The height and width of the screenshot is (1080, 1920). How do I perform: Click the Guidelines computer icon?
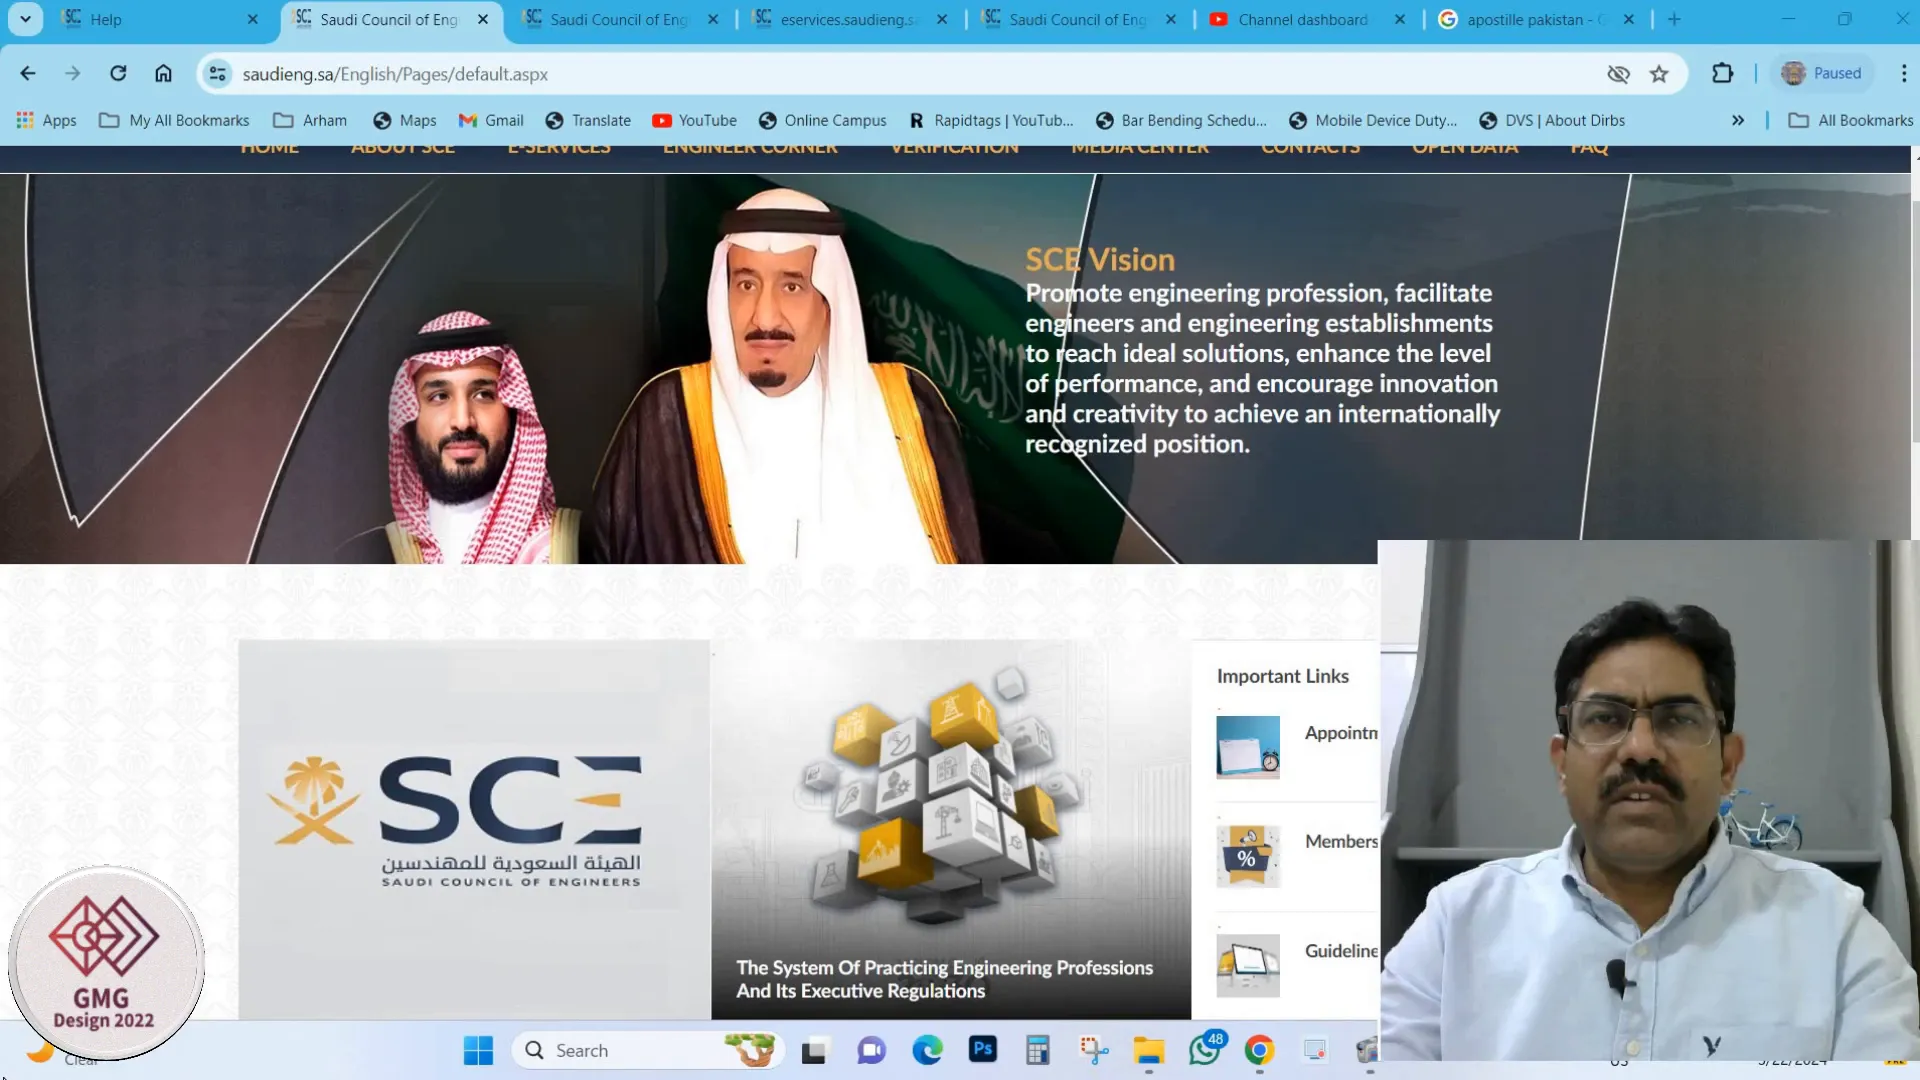click(1248, 965)
